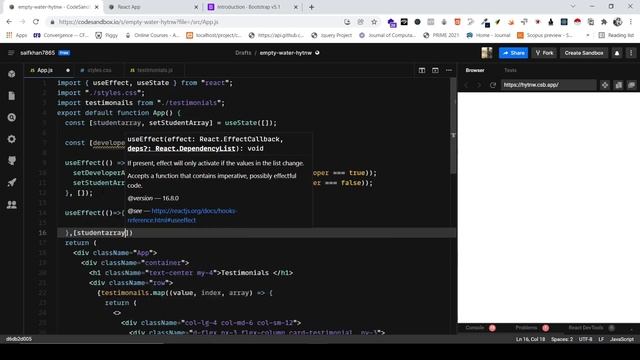Click Ln 16, Col 18 status
The image size is (640, 360).
(530, 340)
